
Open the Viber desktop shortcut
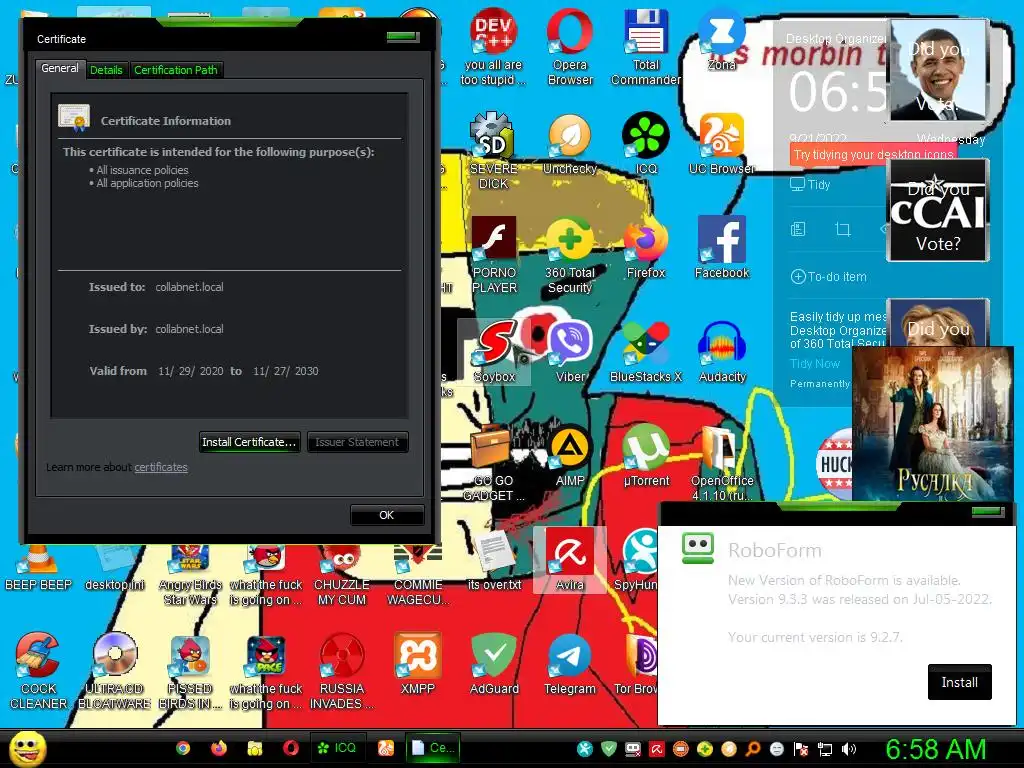click(x=570, y=351)
